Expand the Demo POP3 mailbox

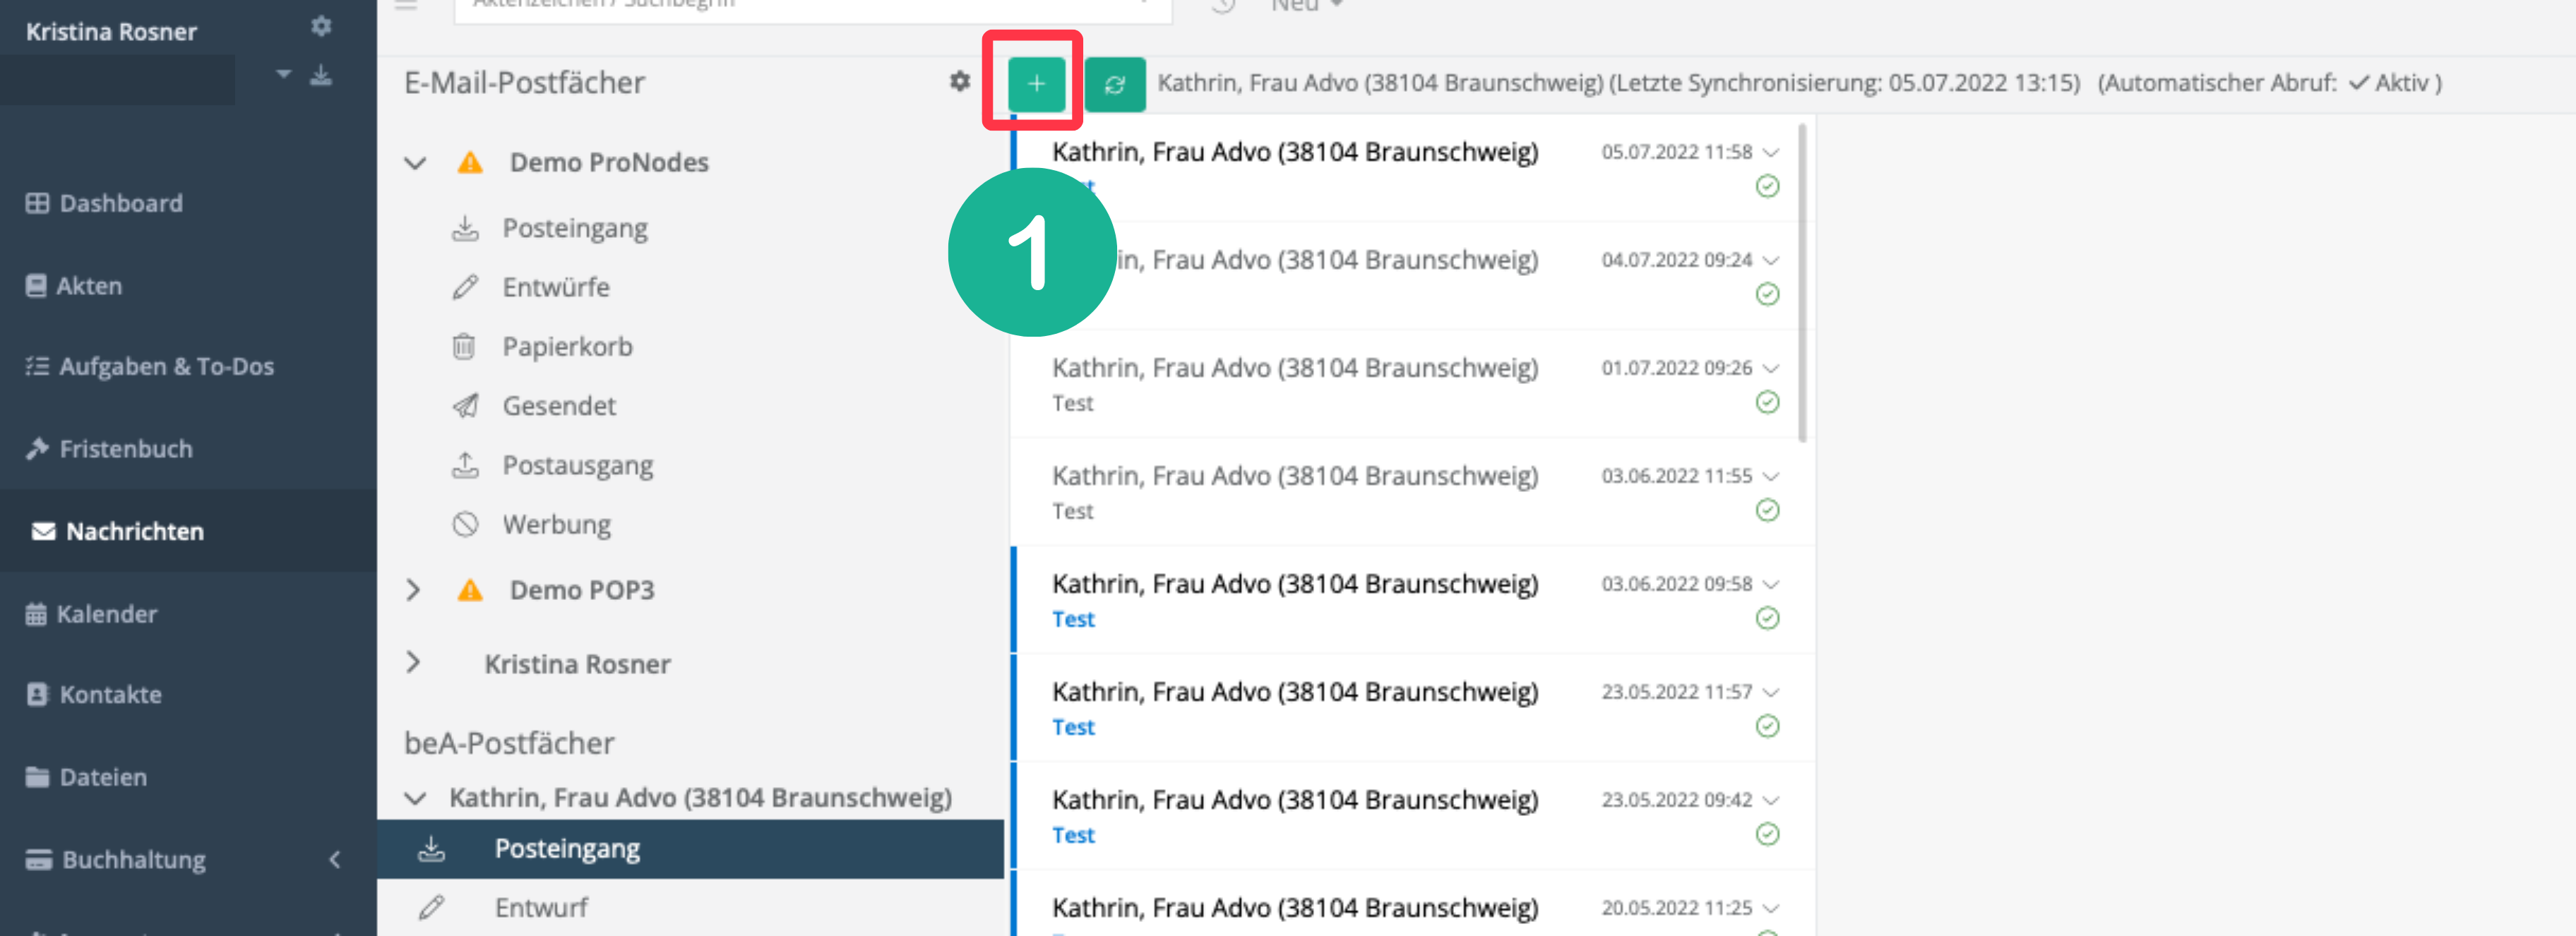[413, 590]
